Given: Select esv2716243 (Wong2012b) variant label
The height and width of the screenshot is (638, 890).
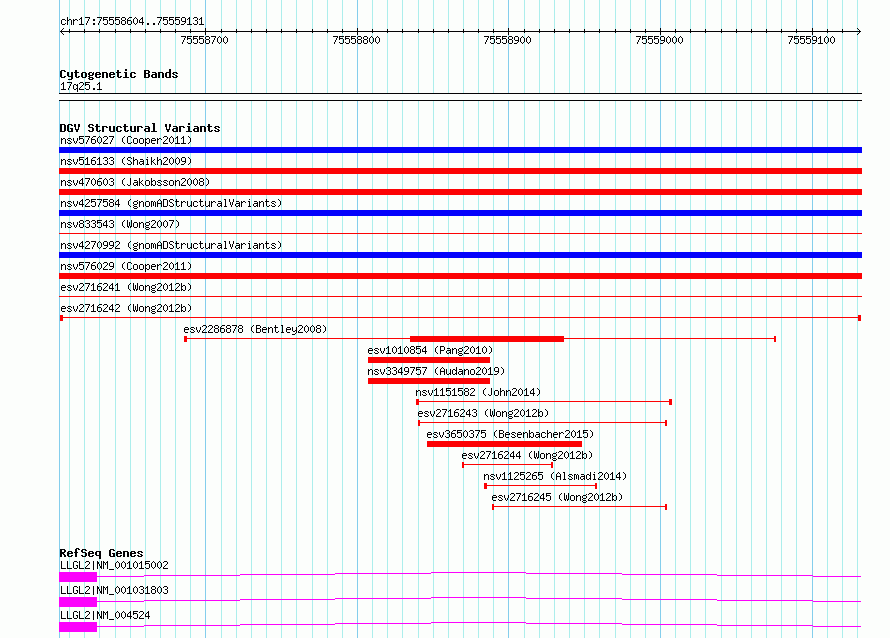Looking at the screenshot, I should pos(483,413).
